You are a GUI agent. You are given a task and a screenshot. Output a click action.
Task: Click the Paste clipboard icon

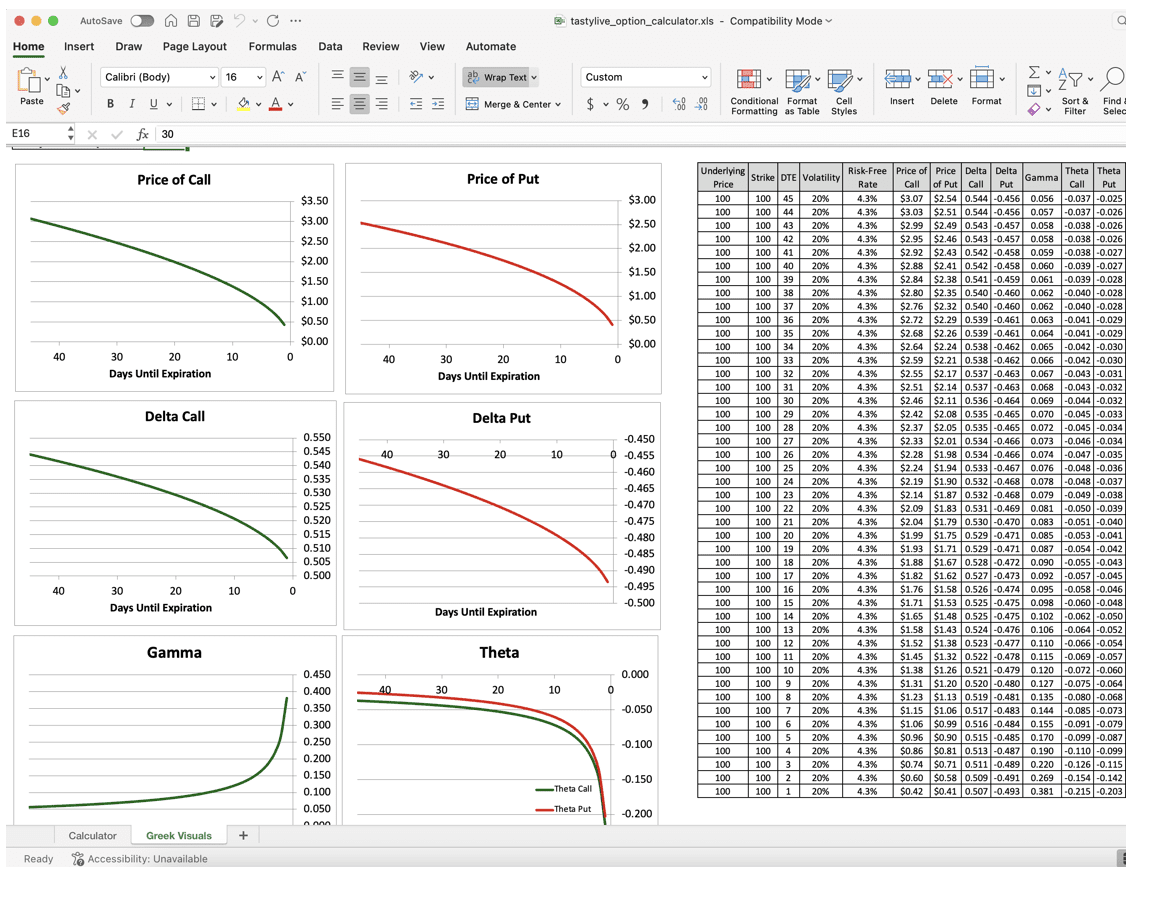pyautogui.click(x=29, y=80)
